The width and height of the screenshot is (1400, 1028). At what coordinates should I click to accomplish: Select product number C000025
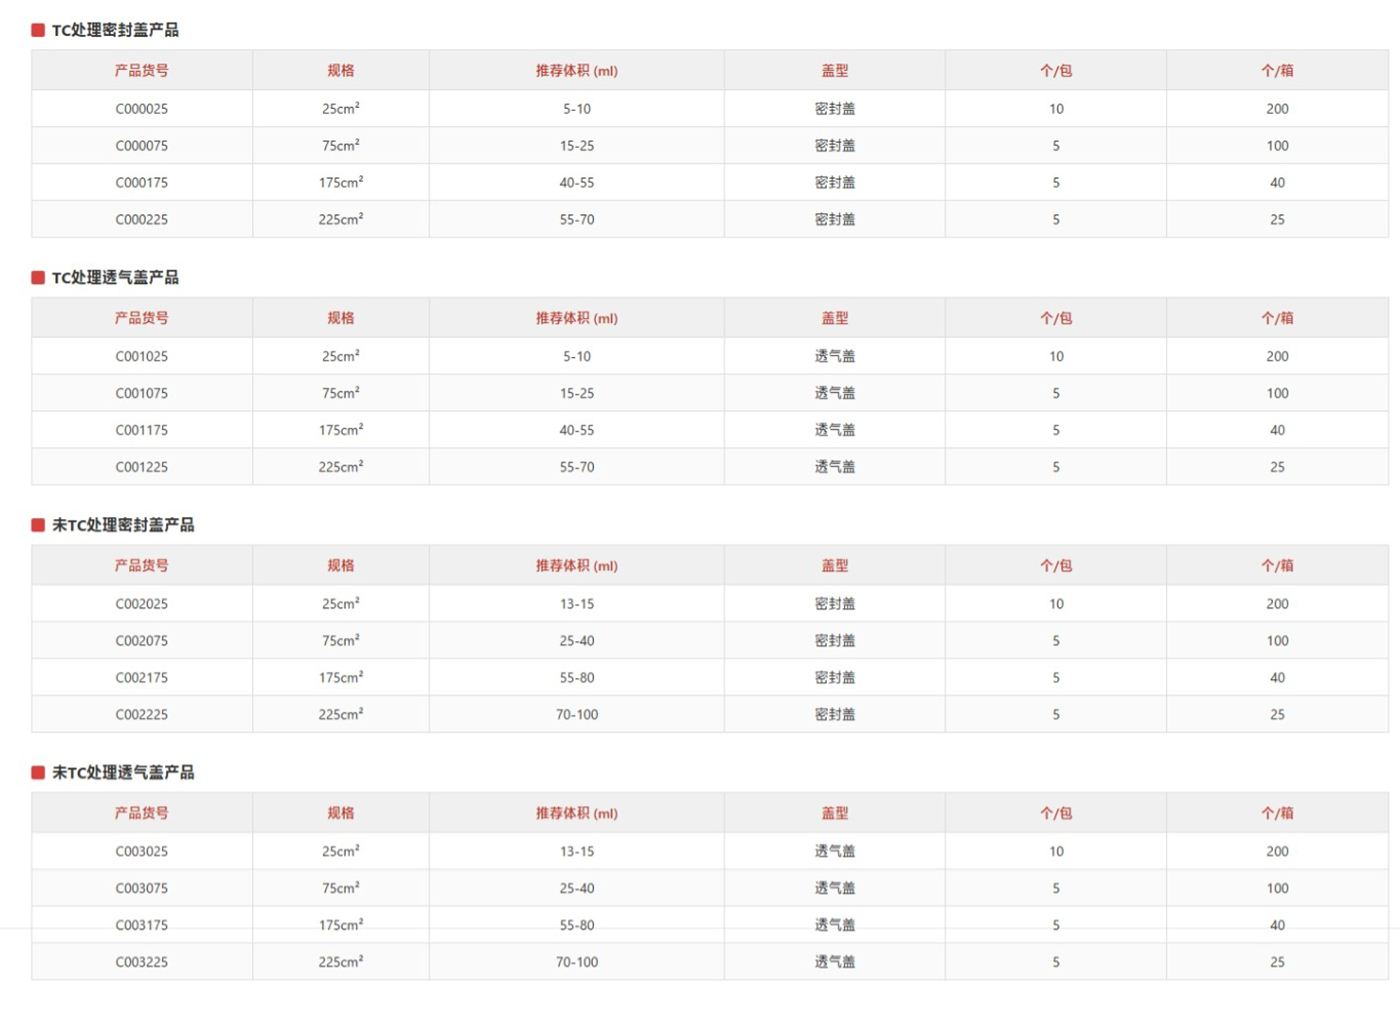142,109
